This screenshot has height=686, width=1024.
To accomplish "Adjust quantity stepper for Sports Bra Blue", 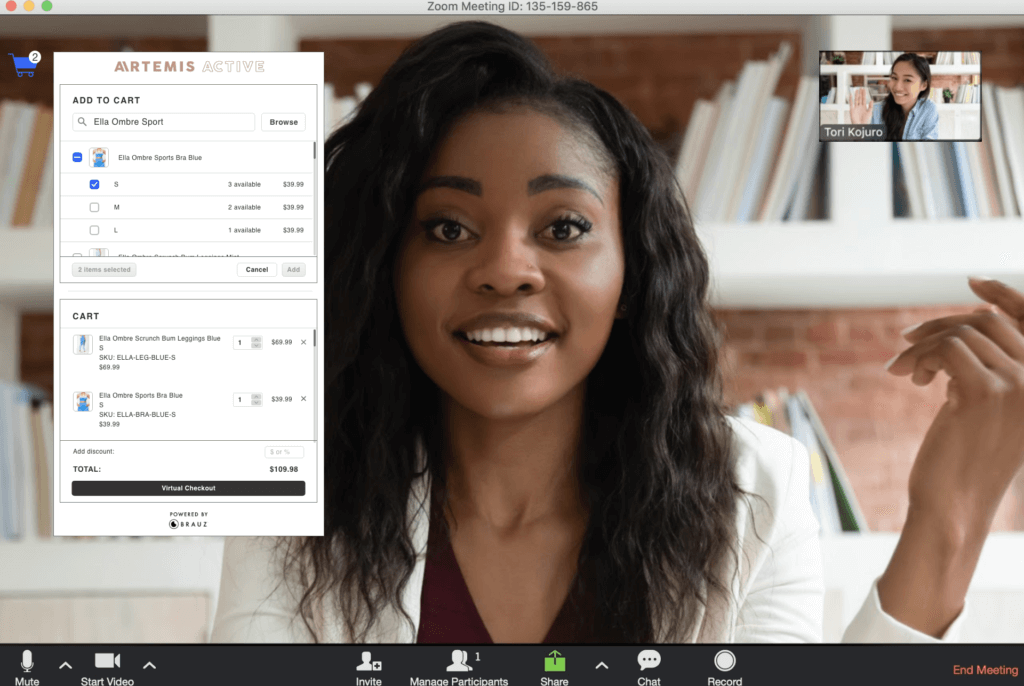I will tap(257, 399).
